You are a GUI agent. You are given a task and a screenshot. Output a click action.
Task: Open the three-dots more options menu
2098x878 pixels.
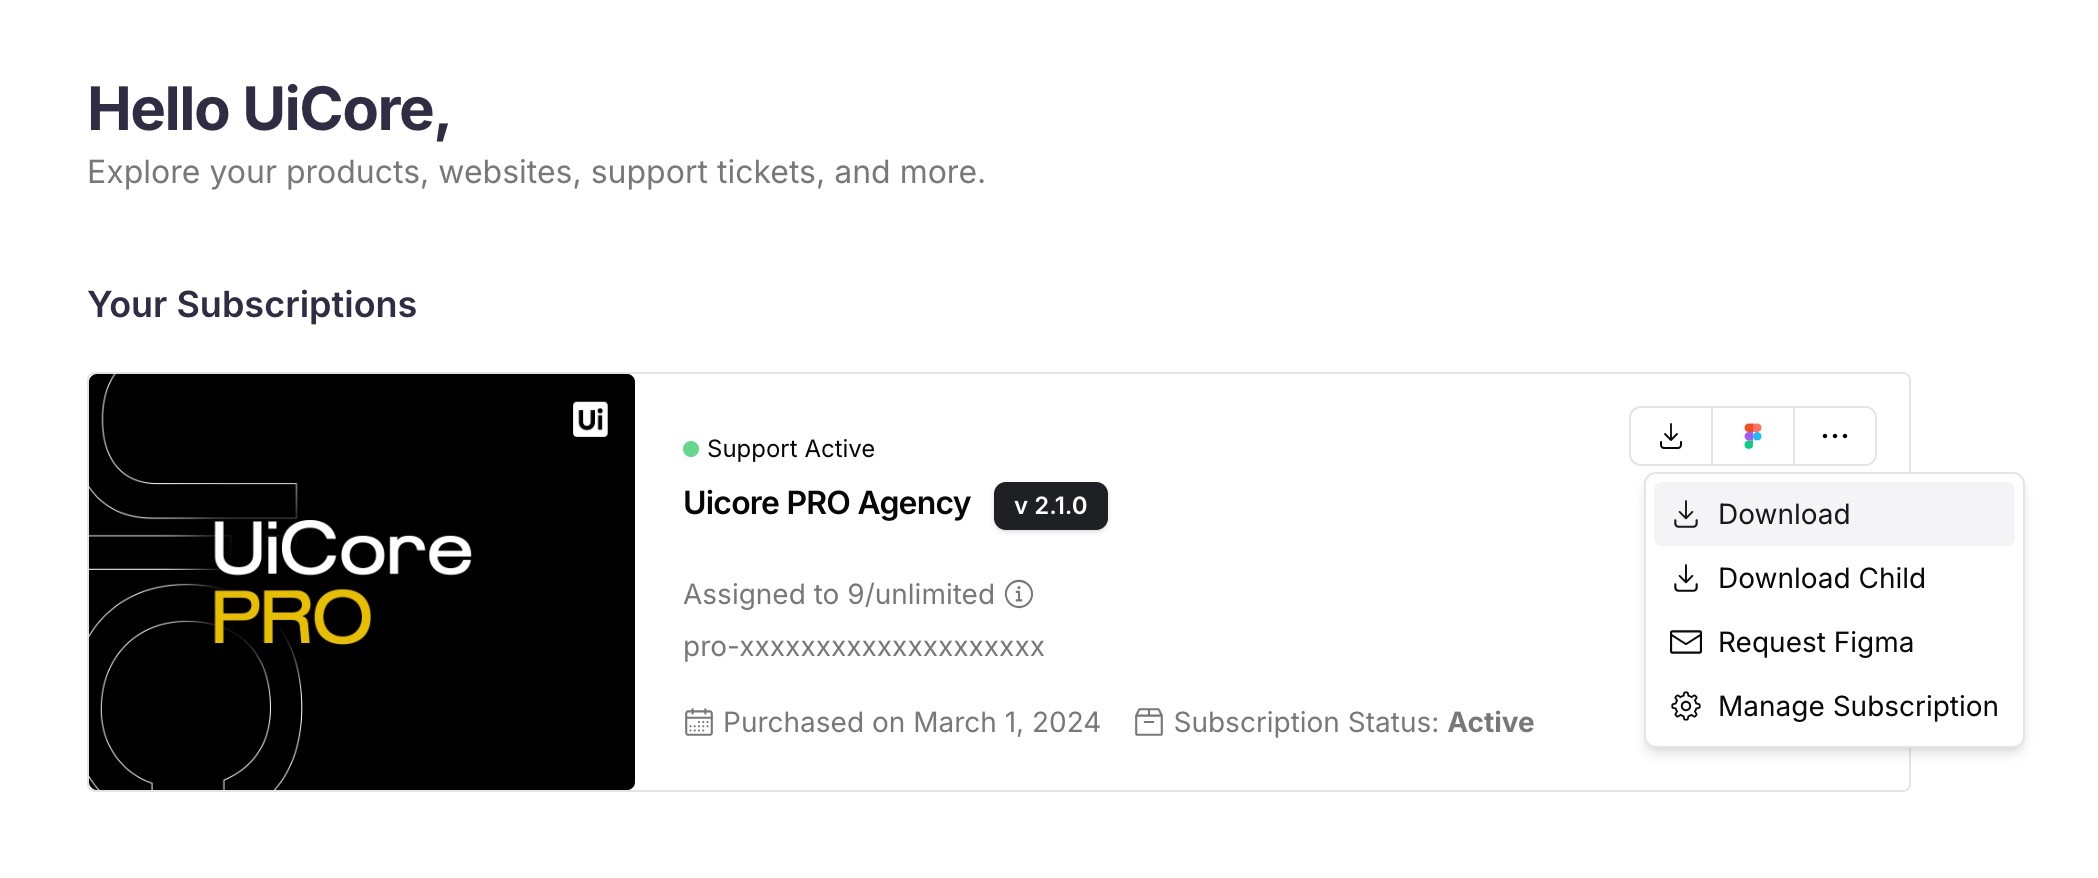(x=1835, y=436)
